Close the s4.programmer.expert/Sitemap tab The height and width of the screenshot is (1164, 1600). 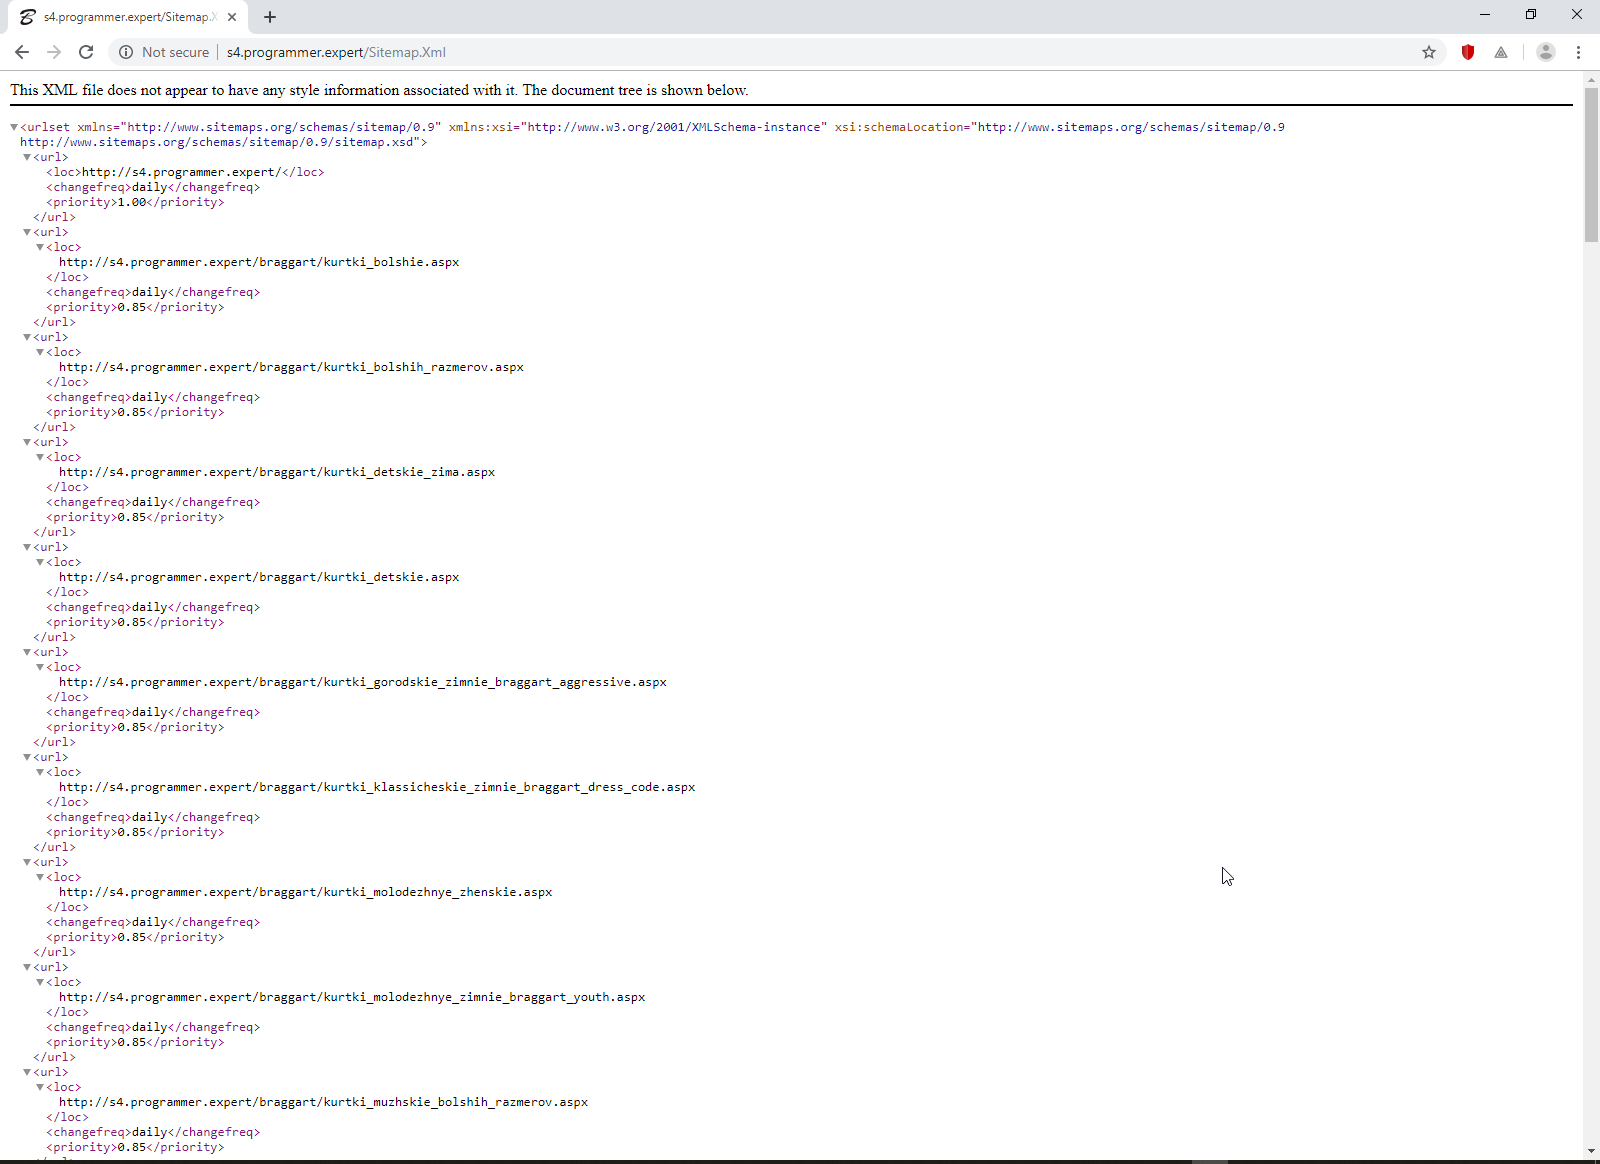point(232,17)
